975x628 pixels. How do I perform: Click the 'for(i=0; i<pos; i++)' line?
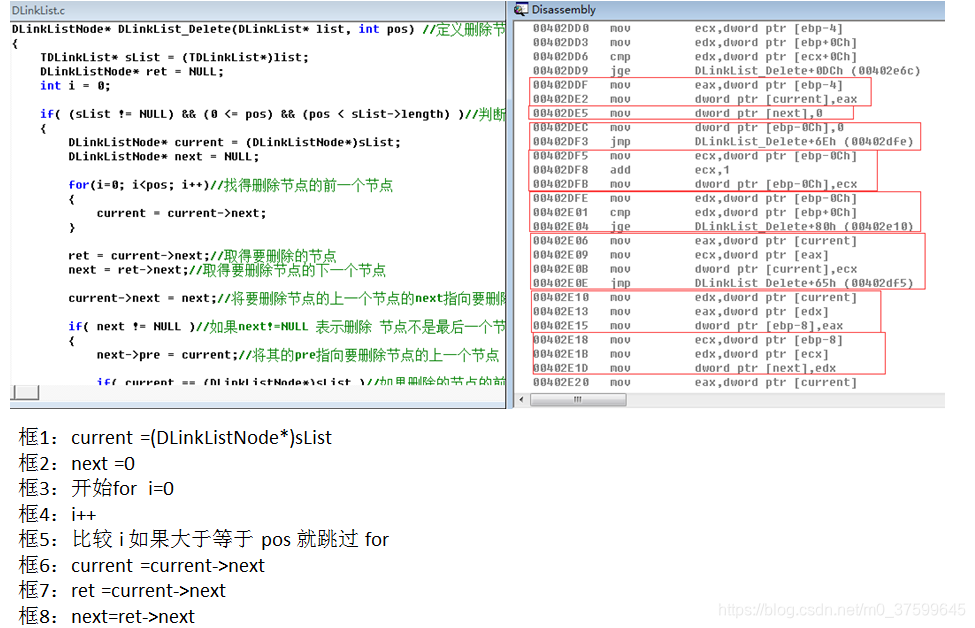(231, 185)
